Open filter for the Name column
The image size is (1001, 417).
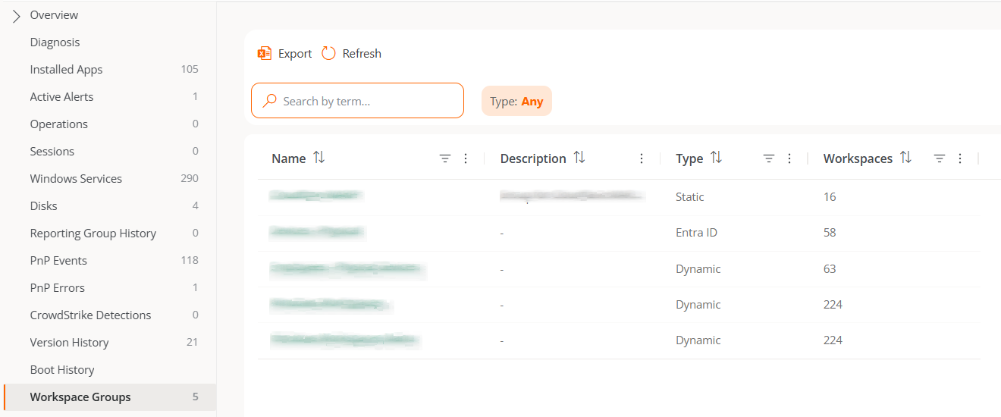[x=445, y=158]
